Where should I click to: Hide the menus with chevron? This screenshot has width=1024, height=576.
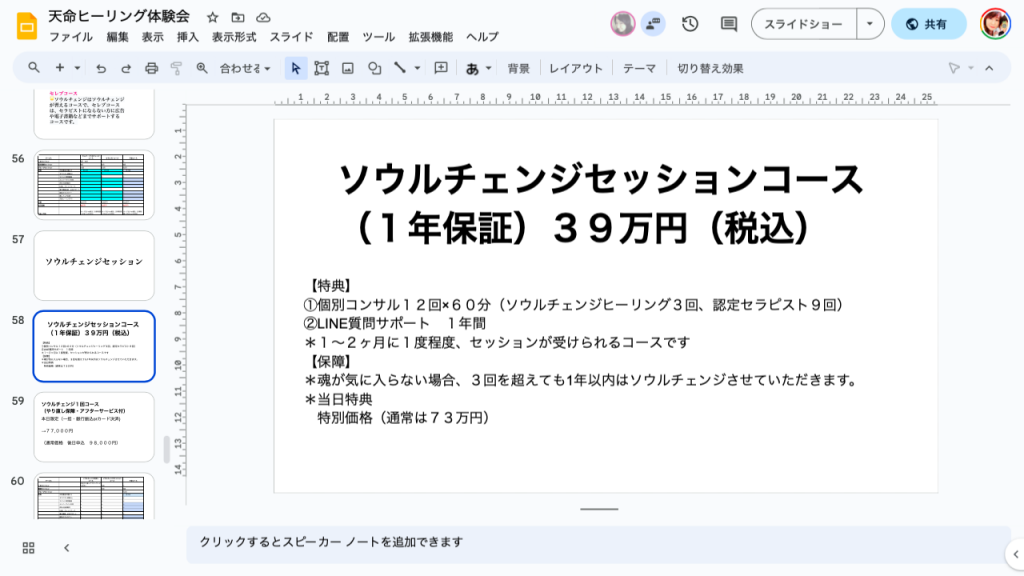point(989,68)
